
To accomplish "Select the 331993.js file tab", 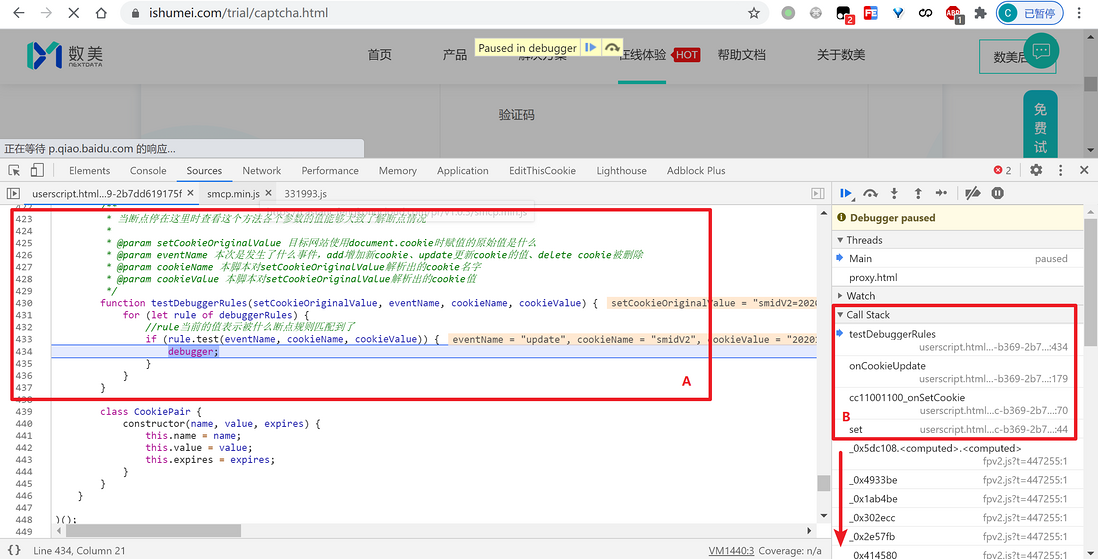I will [305, 193].
